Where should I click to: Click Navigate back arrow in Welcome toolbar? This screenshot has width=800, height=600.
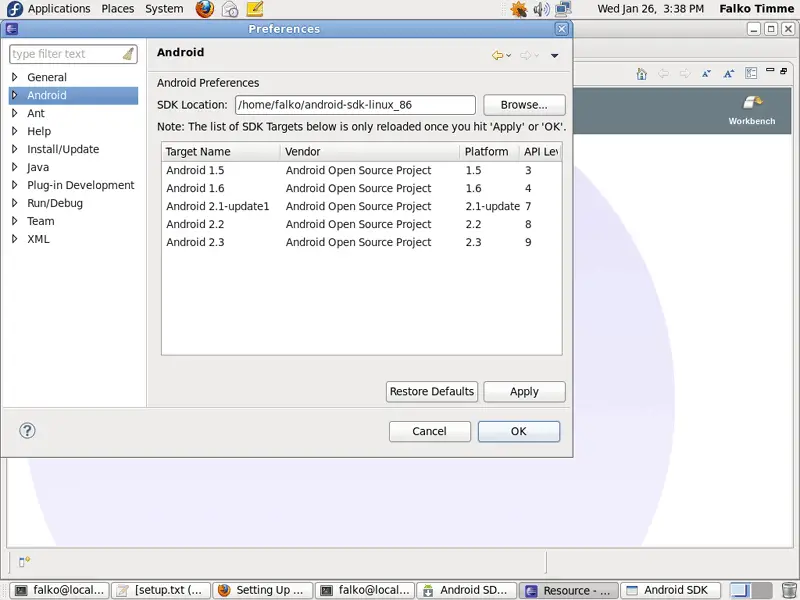tap(663, 74)
